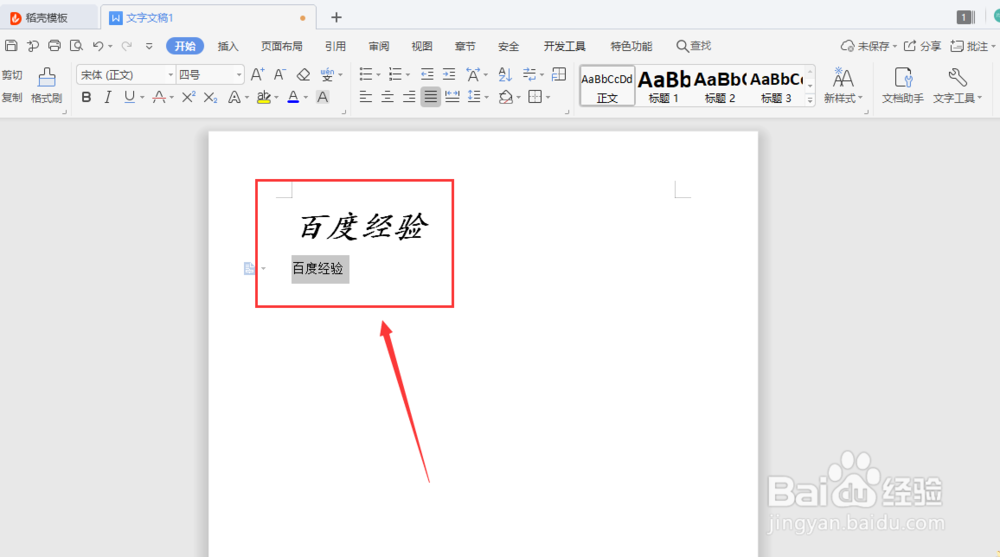Screen dimensions: 1000x557
Task: Switch to the 页面布局 (Page Layout) tab
Action: pyautogui.click(x=281, y=46)
